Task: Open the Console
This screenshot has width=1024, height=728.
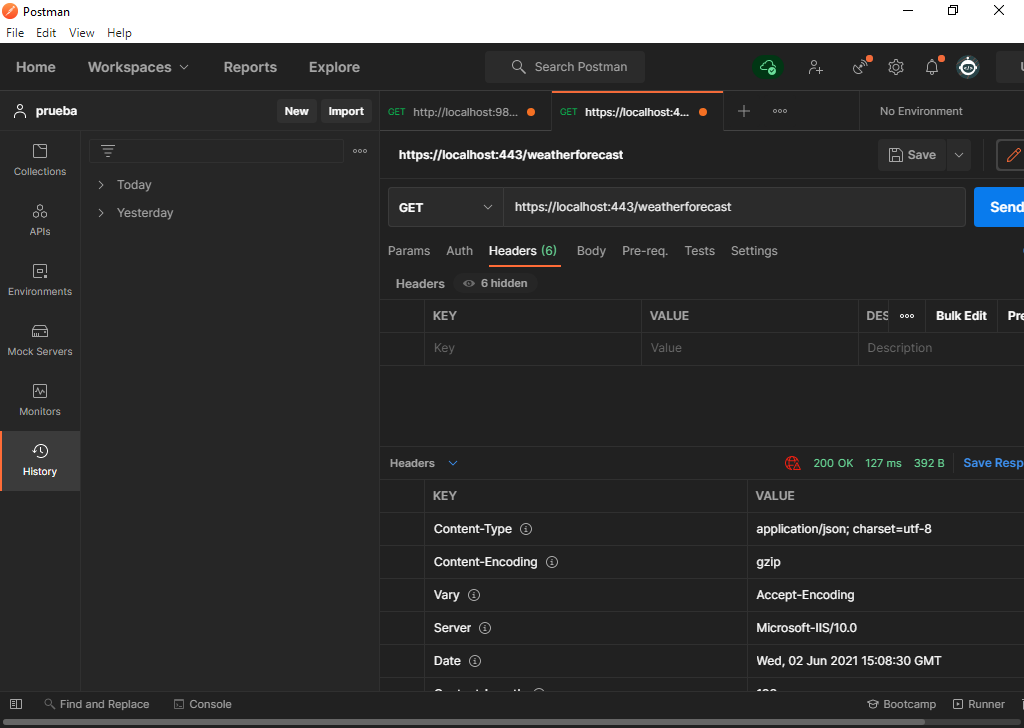Action: [x=203, y=704]
